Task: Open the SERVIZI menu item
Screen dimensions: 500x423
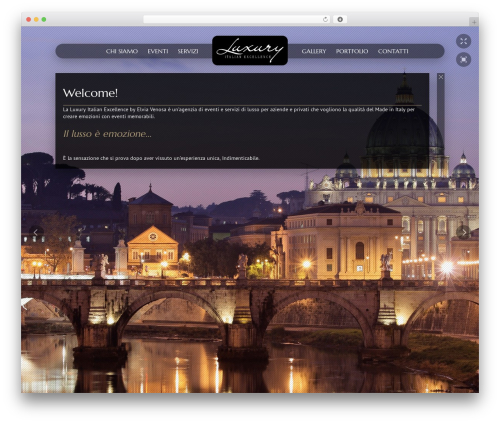Action: point(188,51)
